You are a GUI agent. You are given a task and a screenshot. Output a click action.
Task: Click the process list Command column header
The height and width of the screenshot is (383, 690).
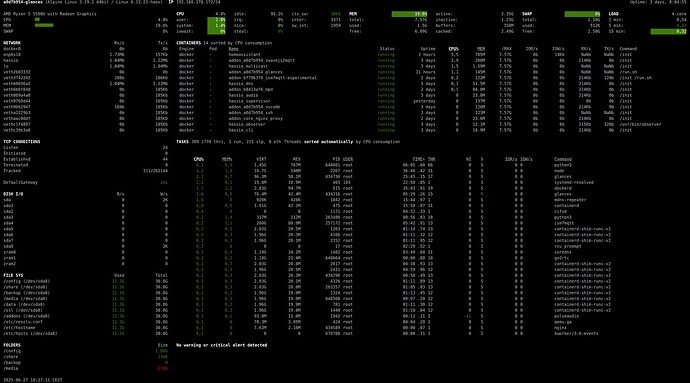(x=563, y=159)
